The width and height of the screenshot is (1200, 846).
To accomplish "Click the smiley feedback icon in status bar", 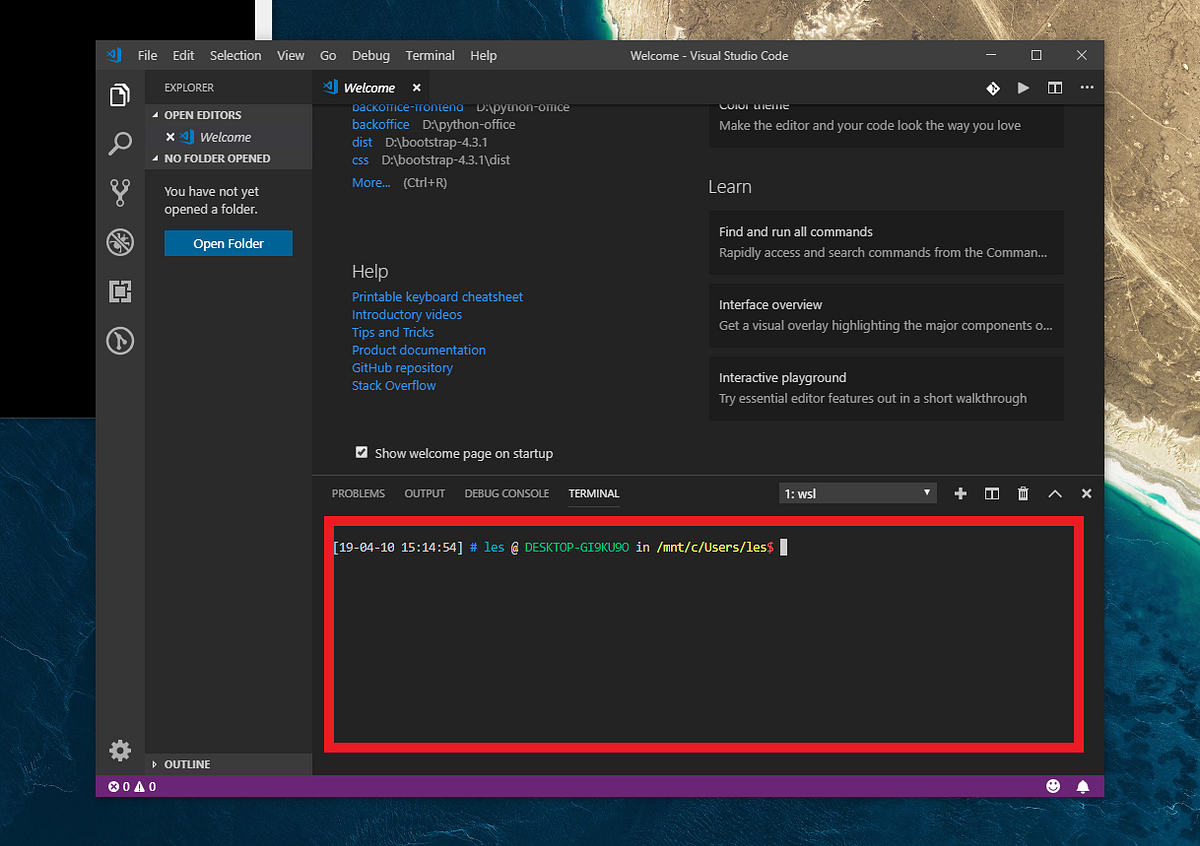I will click(x=1053, y=786).
